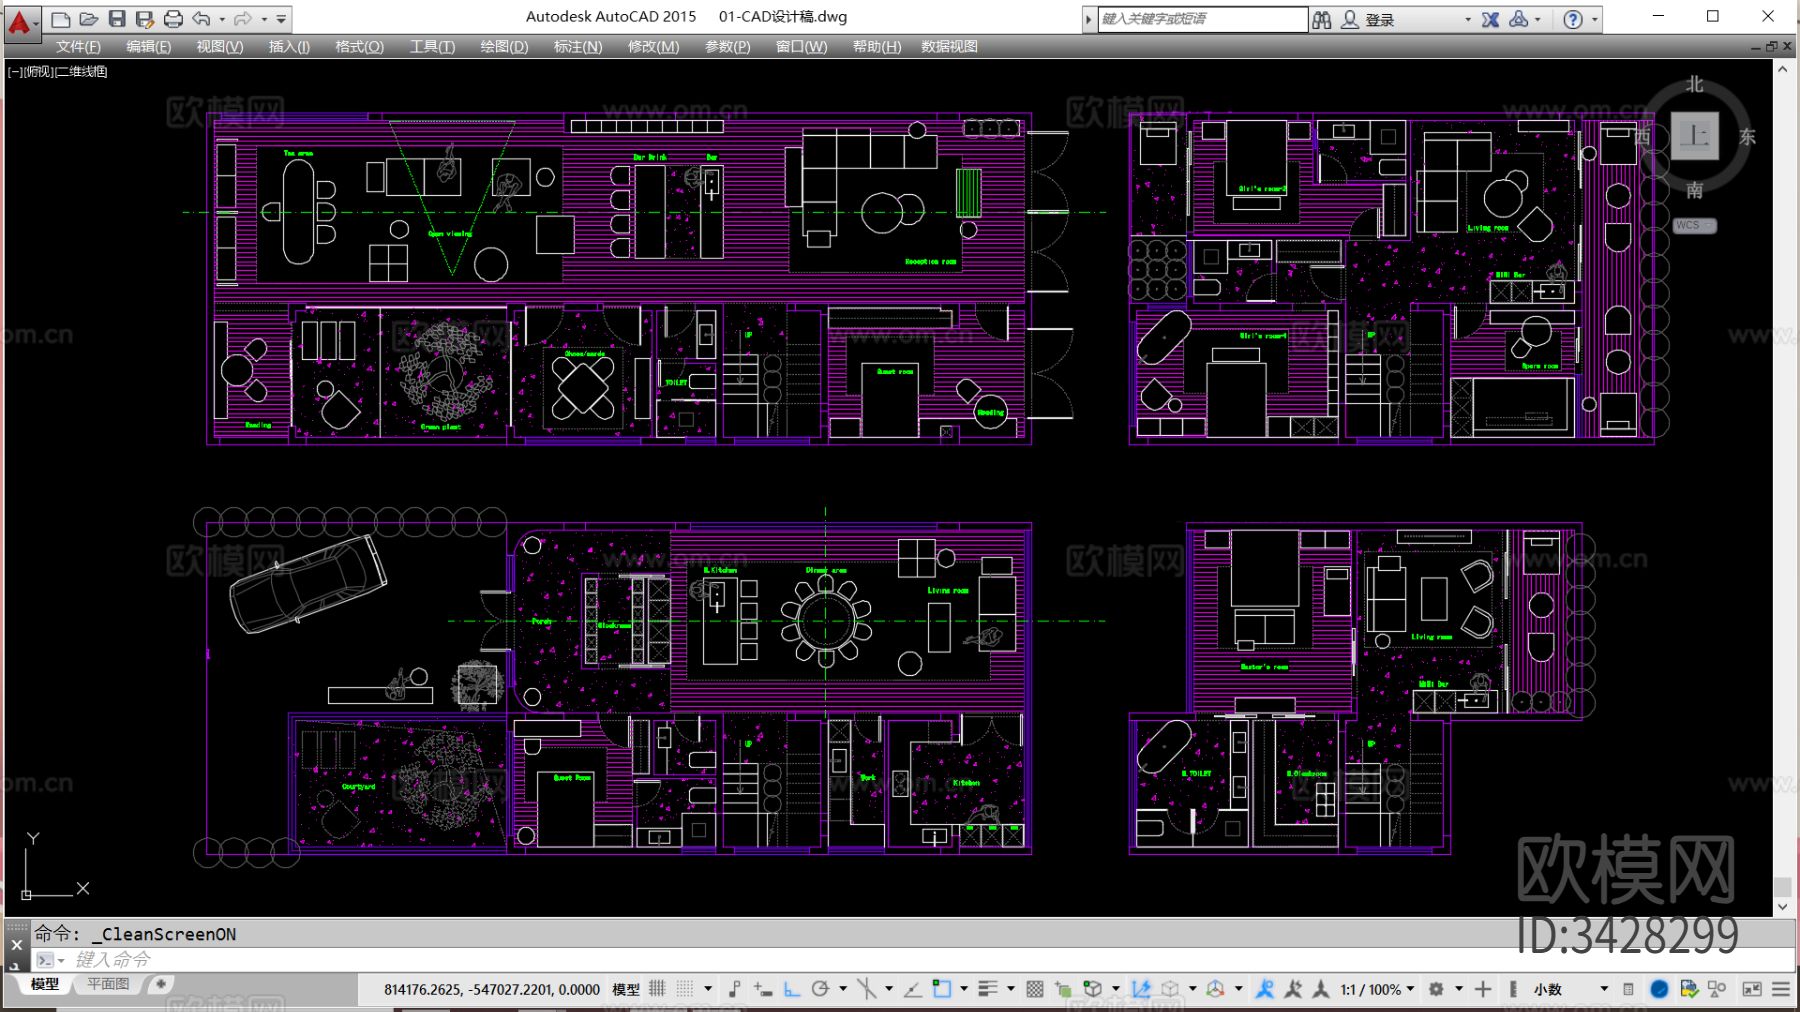The height and width of the screenshot is (1012, 1800).
Task: Switch to the 平面图 layout tab
Action: pyautogui.click(x=108, y=984)
